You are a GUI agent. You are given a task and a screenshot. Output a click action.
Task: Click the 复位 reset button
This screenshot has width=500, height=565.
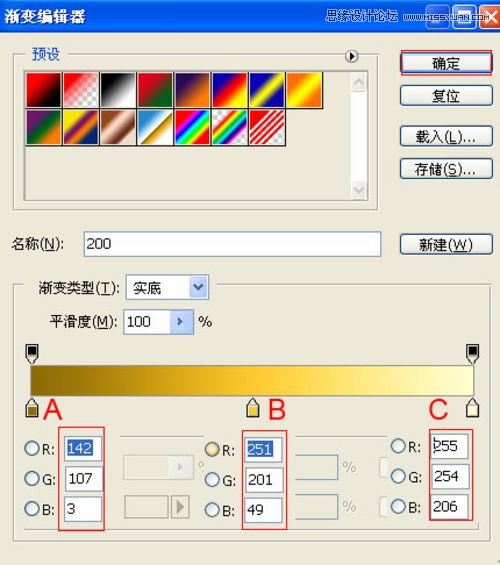tap(446, 95)
